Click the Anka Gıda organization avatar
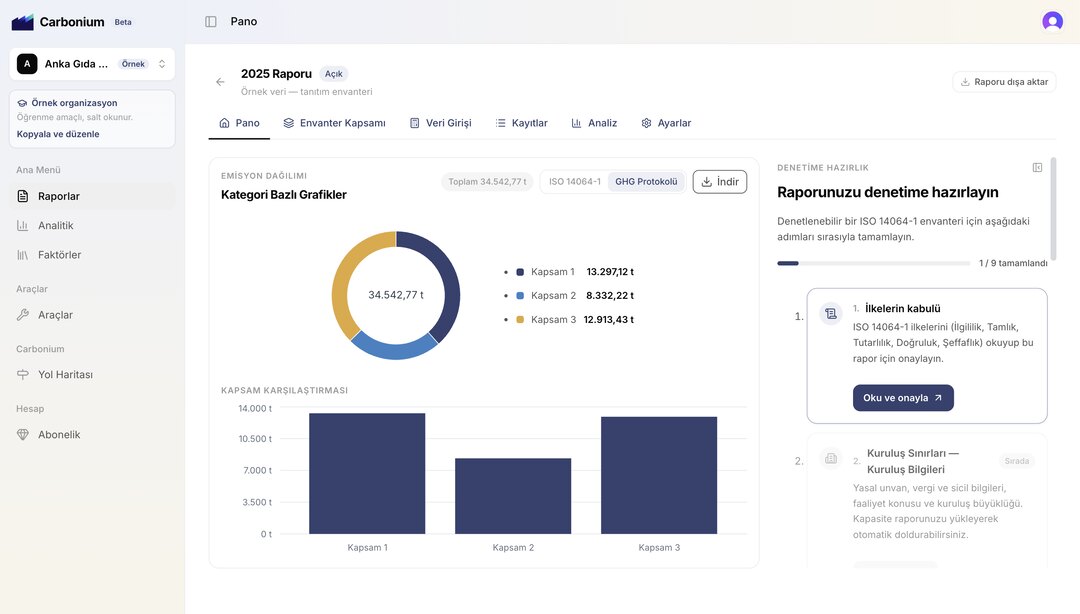 pyautogui.click(x=27, y=64)
